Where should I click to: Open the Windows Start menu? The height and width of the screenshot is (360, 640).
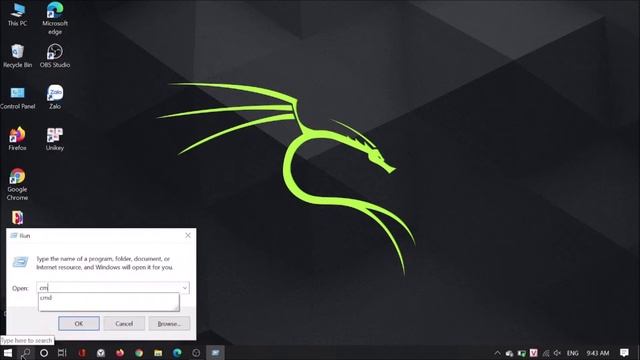pos(8,353)
